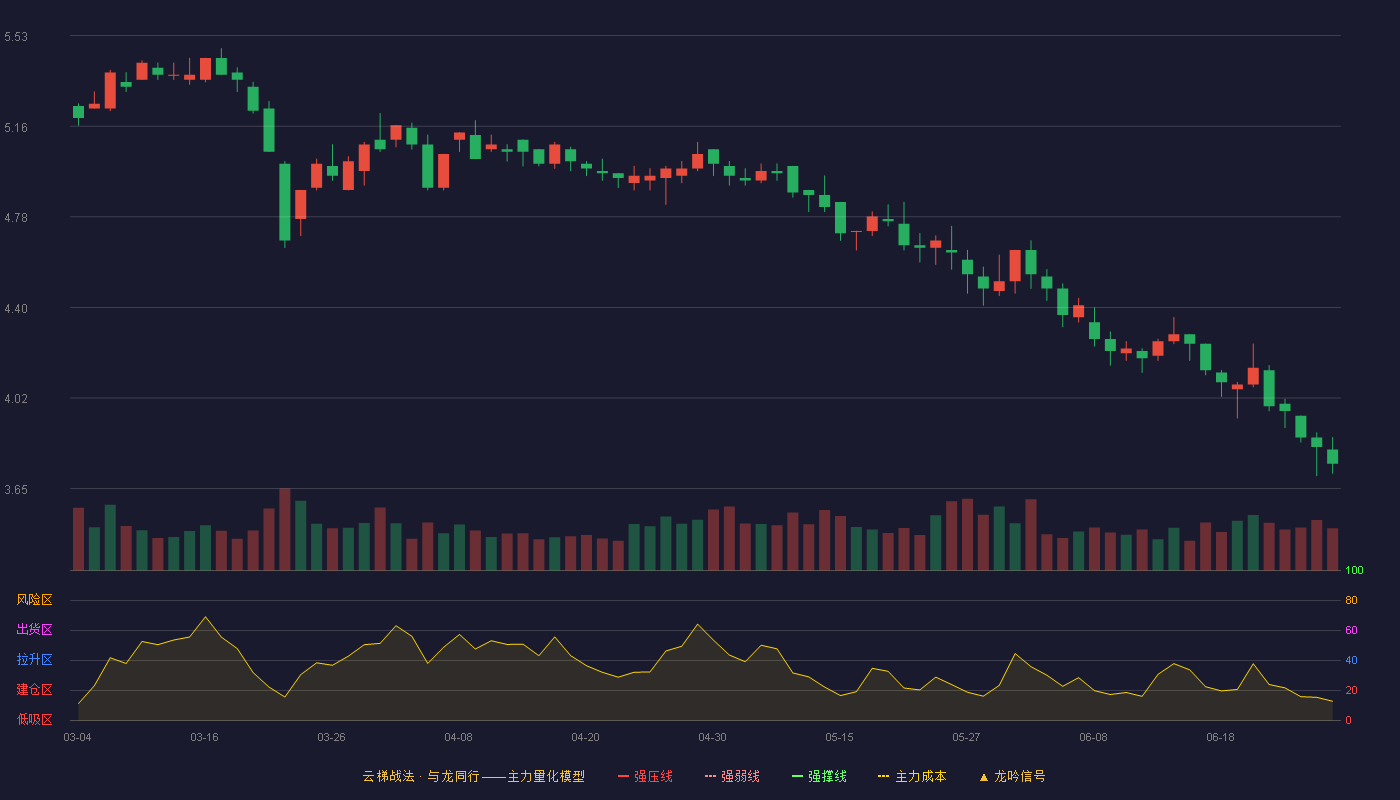Image resolution: width=1400 pixels, height=800 pixels.
Task: Click the 4.02 price axis label
Action: pyautogui.click(x=16, y=399)
